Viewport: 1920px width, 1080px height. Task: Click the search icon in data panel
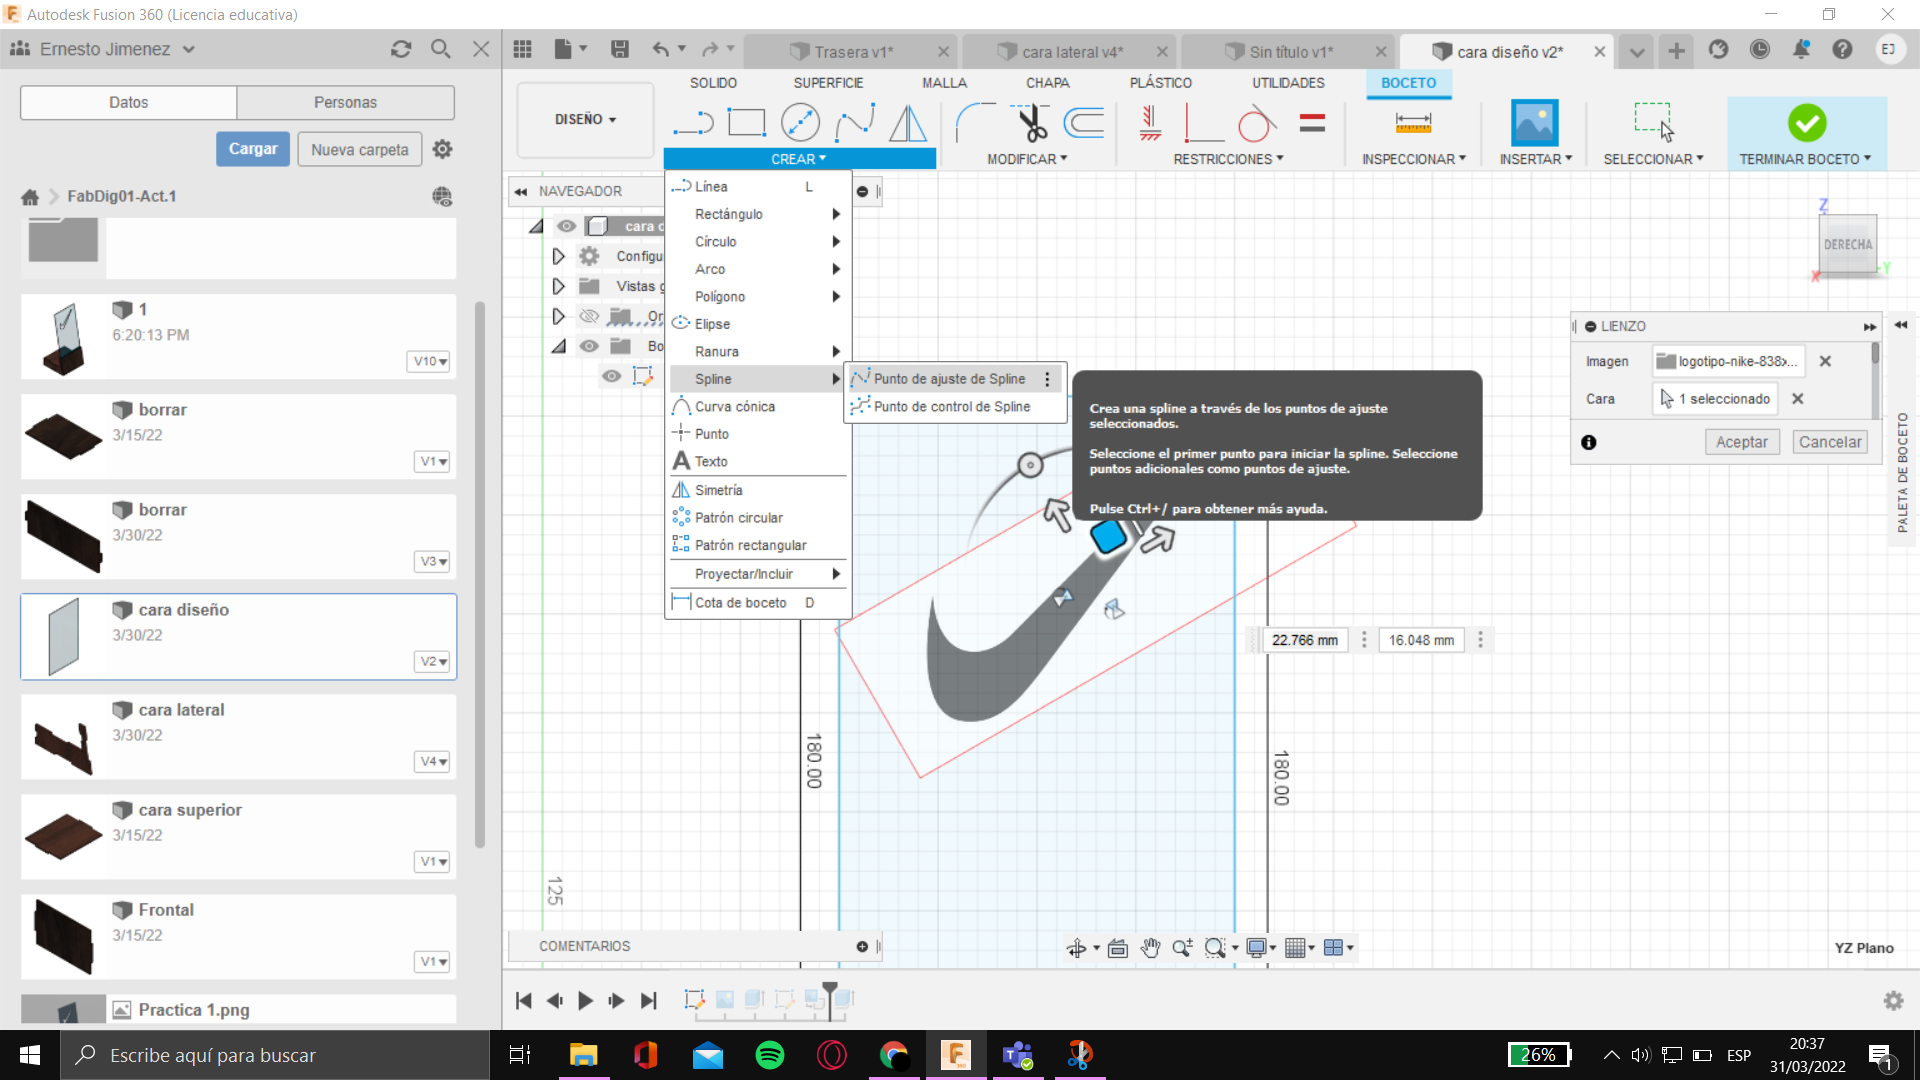(440, 49)
